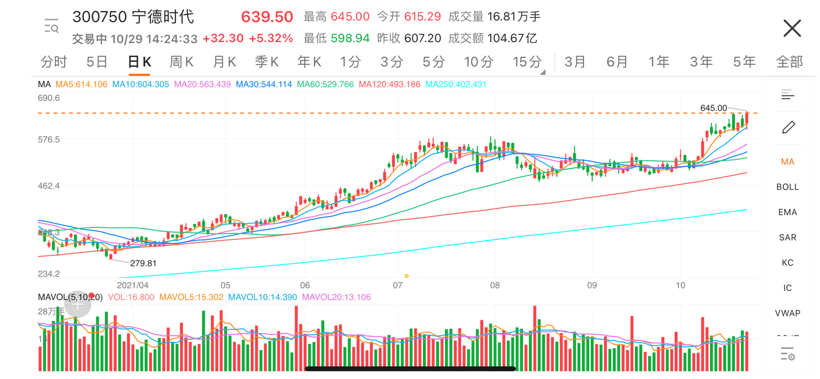
Task: Select the VWAP indicator
Action: coord(788,313)
